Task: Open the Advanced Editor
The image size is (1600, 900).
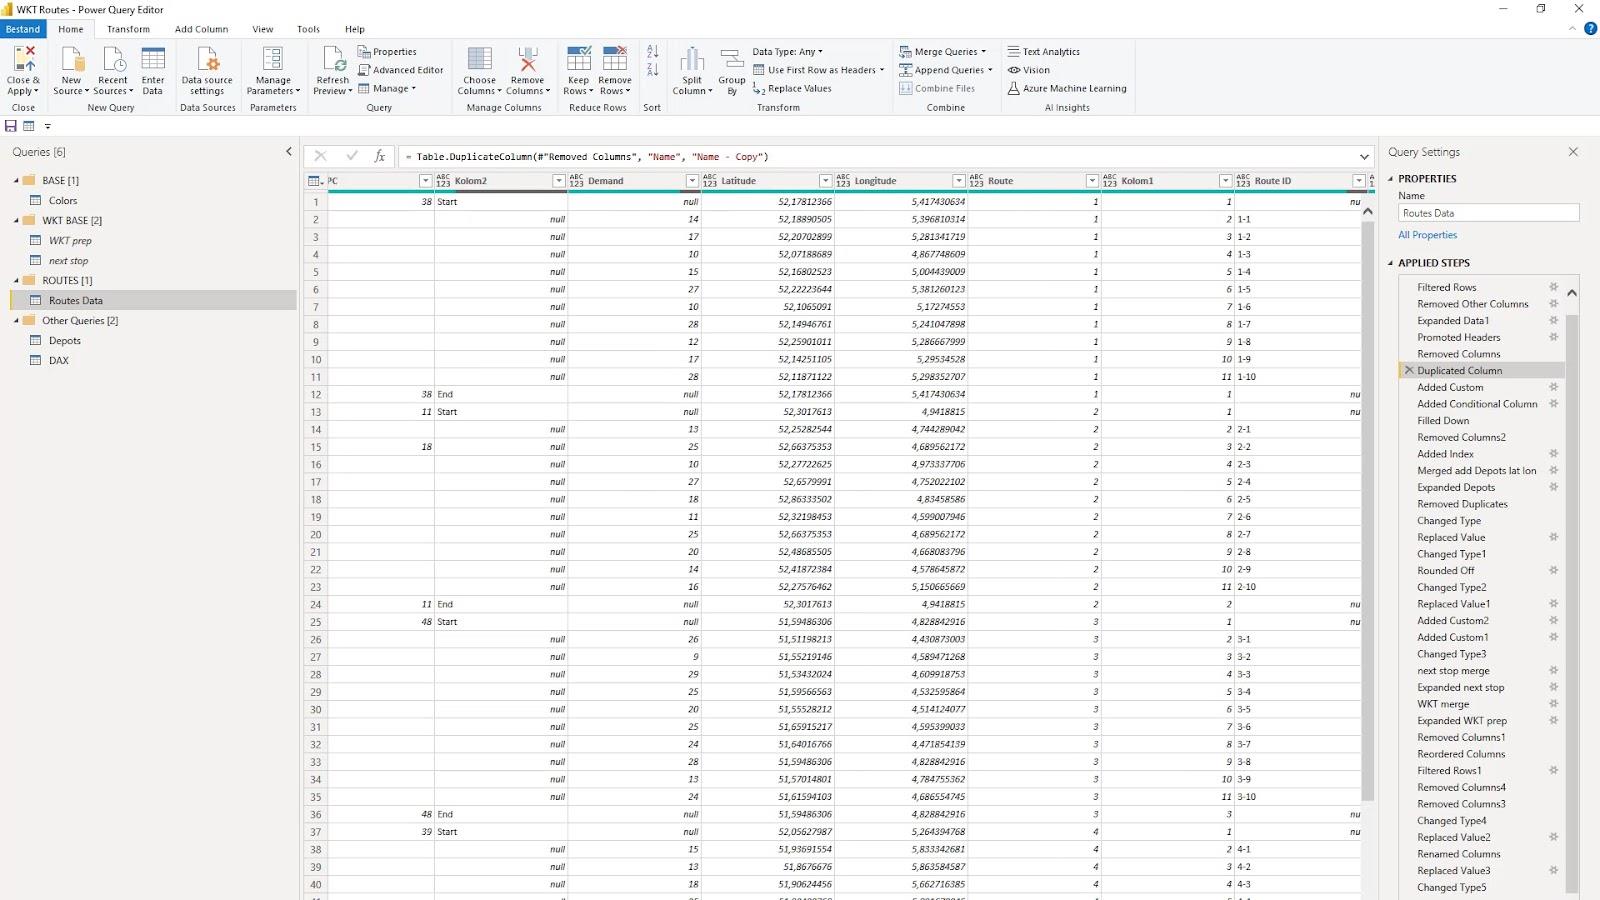Action: coord(401,70)
